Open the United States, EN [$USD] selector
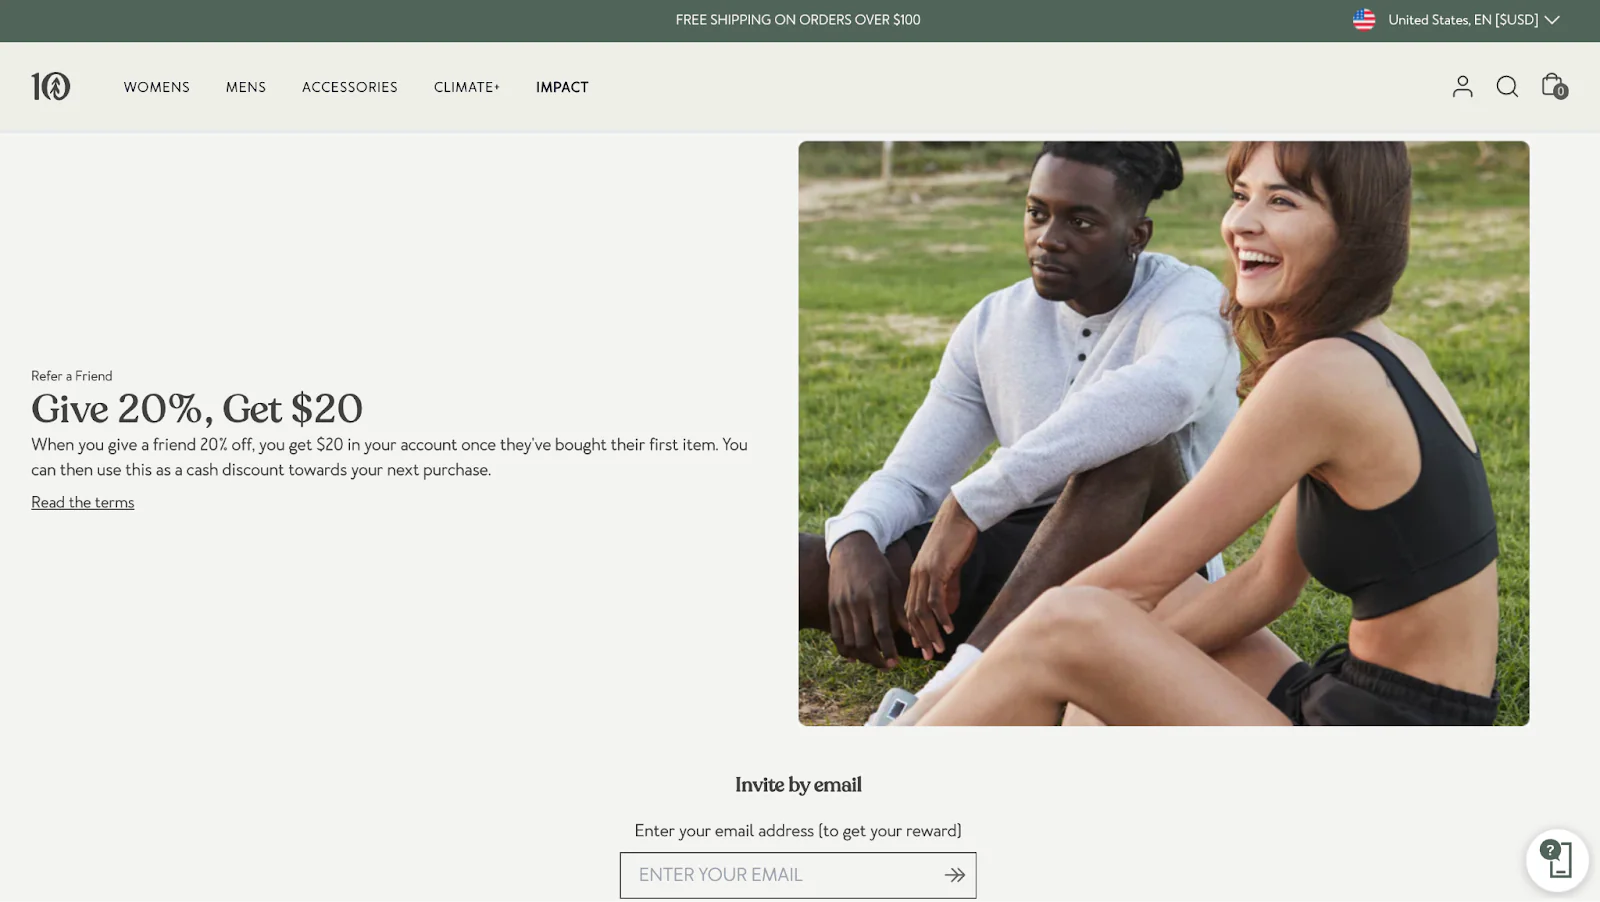The width and height of the screenshot is (1600, 902). tap(1463, 19)
